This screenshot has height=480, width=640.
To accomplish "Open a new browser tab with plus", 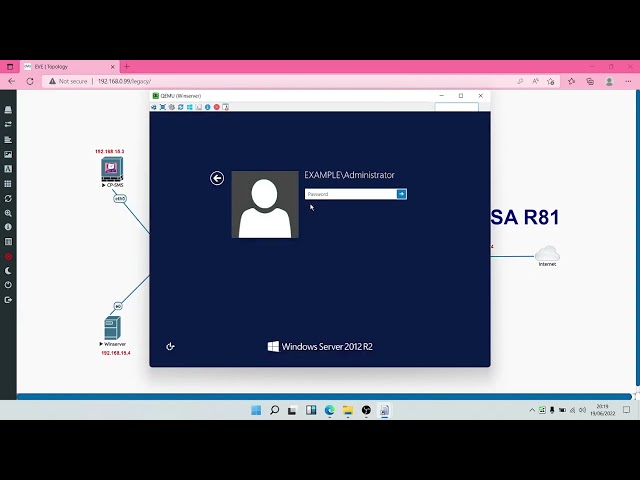I will tap(127, 67).
